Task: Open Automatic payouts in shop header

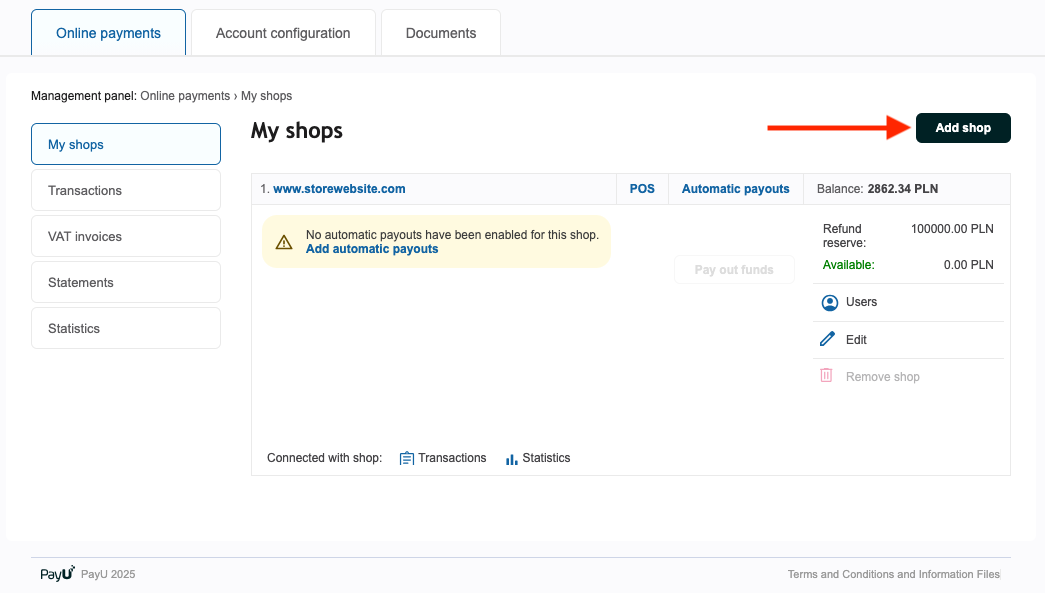Action: [x=735, y=188]
